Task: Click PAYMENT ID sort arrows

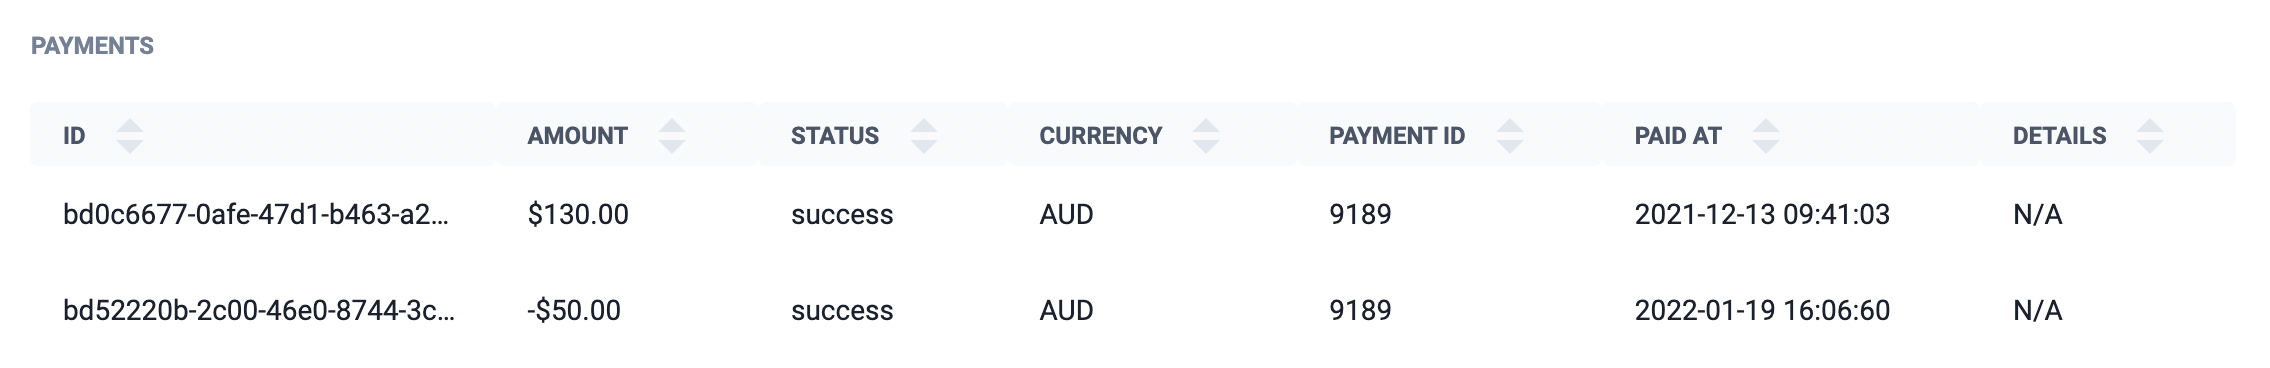Action: pos(1510,136)
